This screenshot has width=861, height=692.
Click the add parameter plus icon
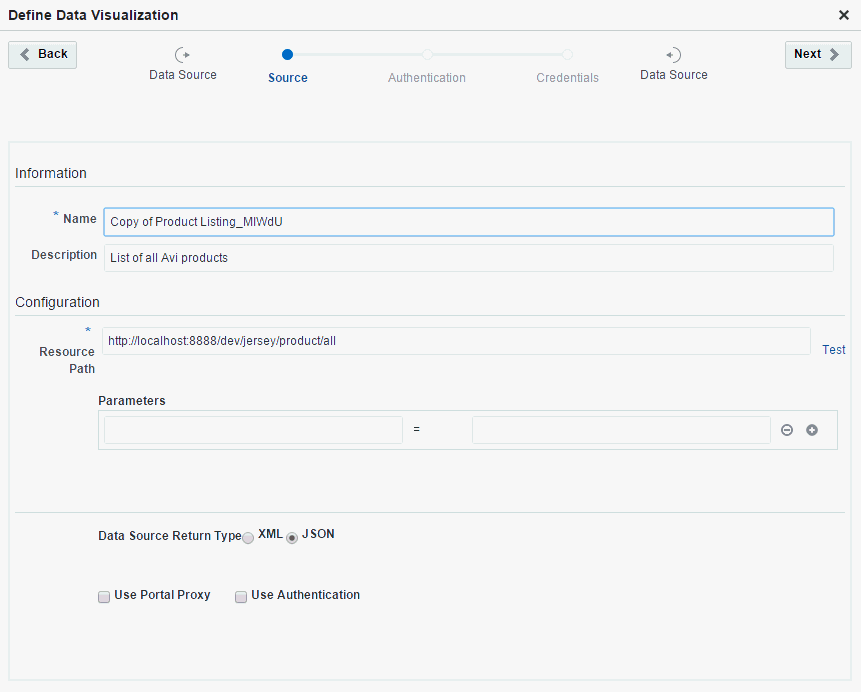click(812, 430)
